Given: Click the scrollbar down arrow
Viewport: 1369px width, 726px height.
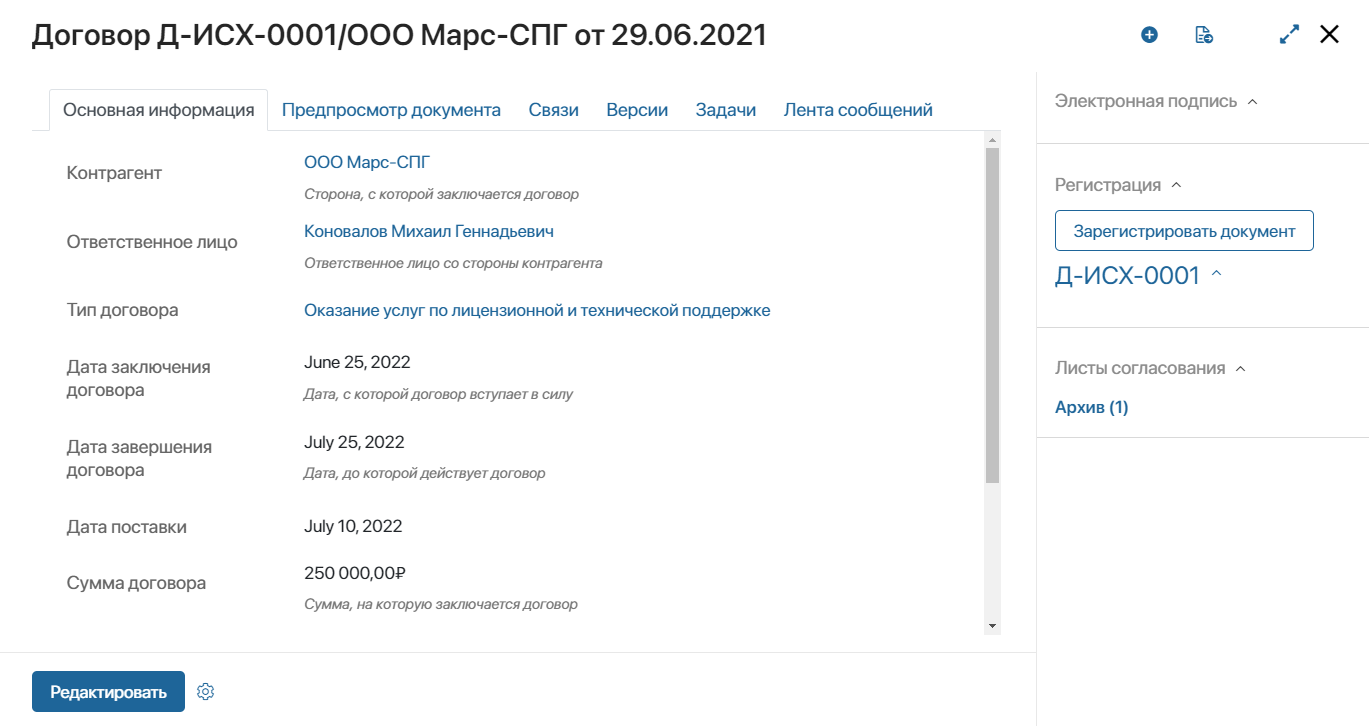Looking at the screenshot, I should (x=992, y=625).
